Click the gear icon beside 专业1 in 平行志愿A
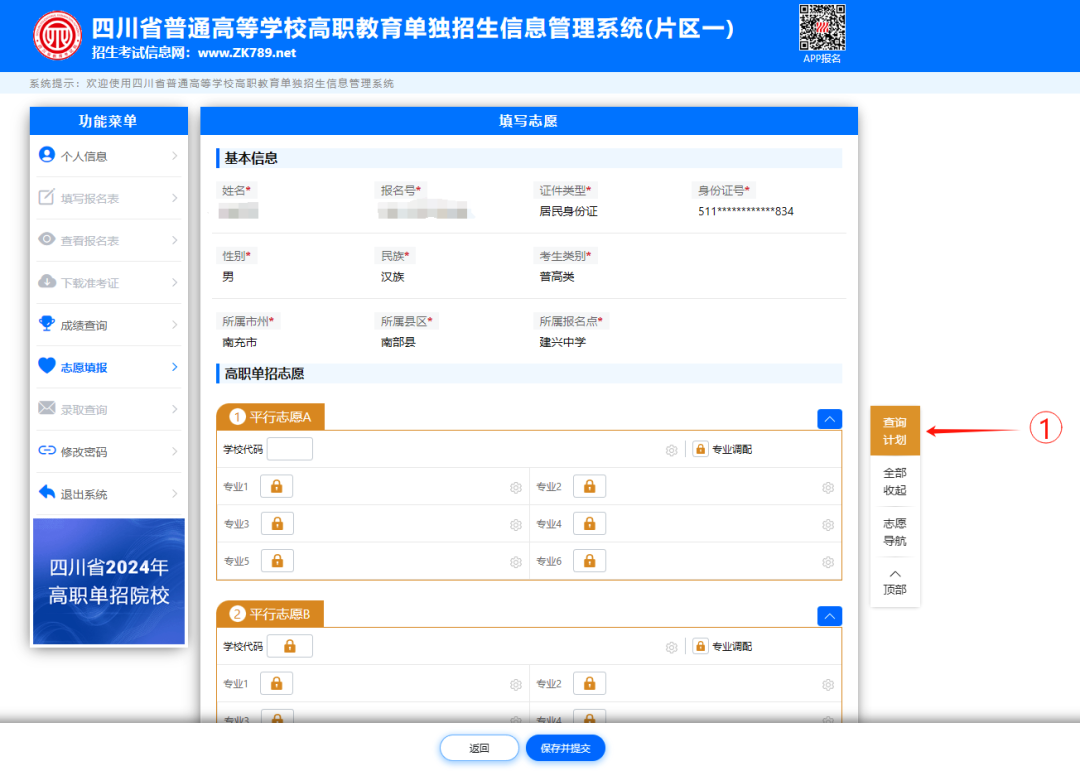This screenshot has width=1080, height=771. 516,488
